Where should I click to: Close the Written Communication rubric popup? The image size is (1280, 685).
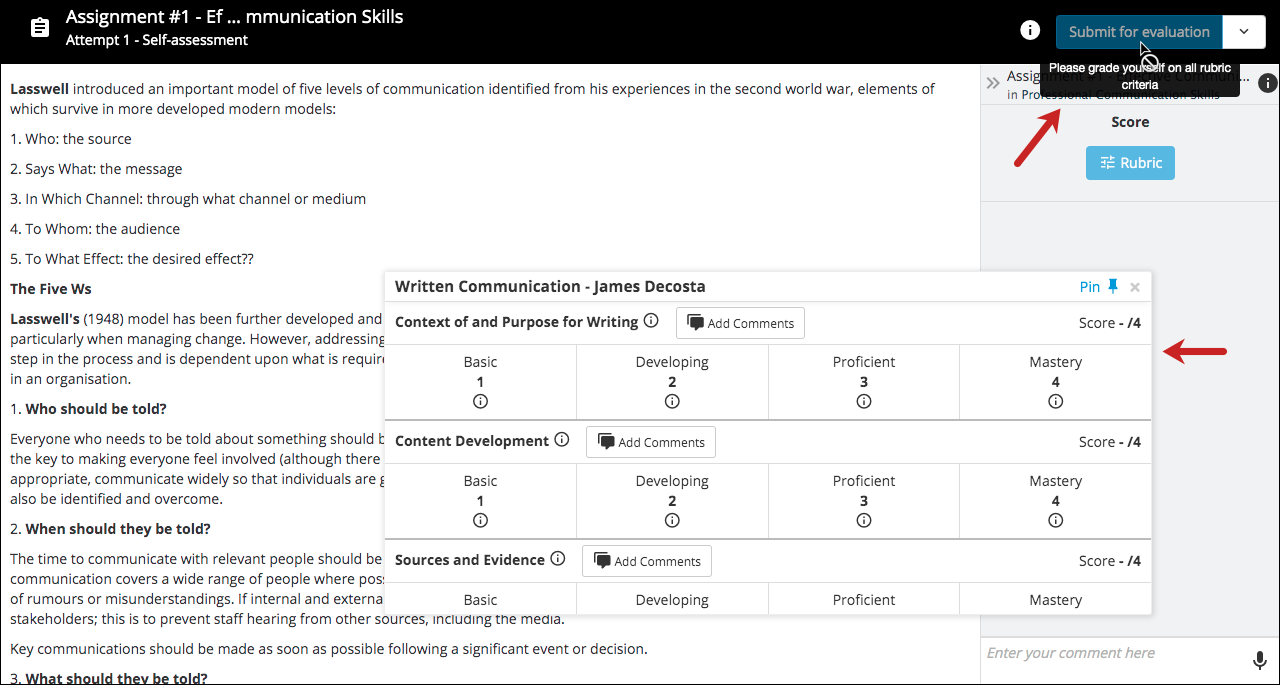(1135, 287)
